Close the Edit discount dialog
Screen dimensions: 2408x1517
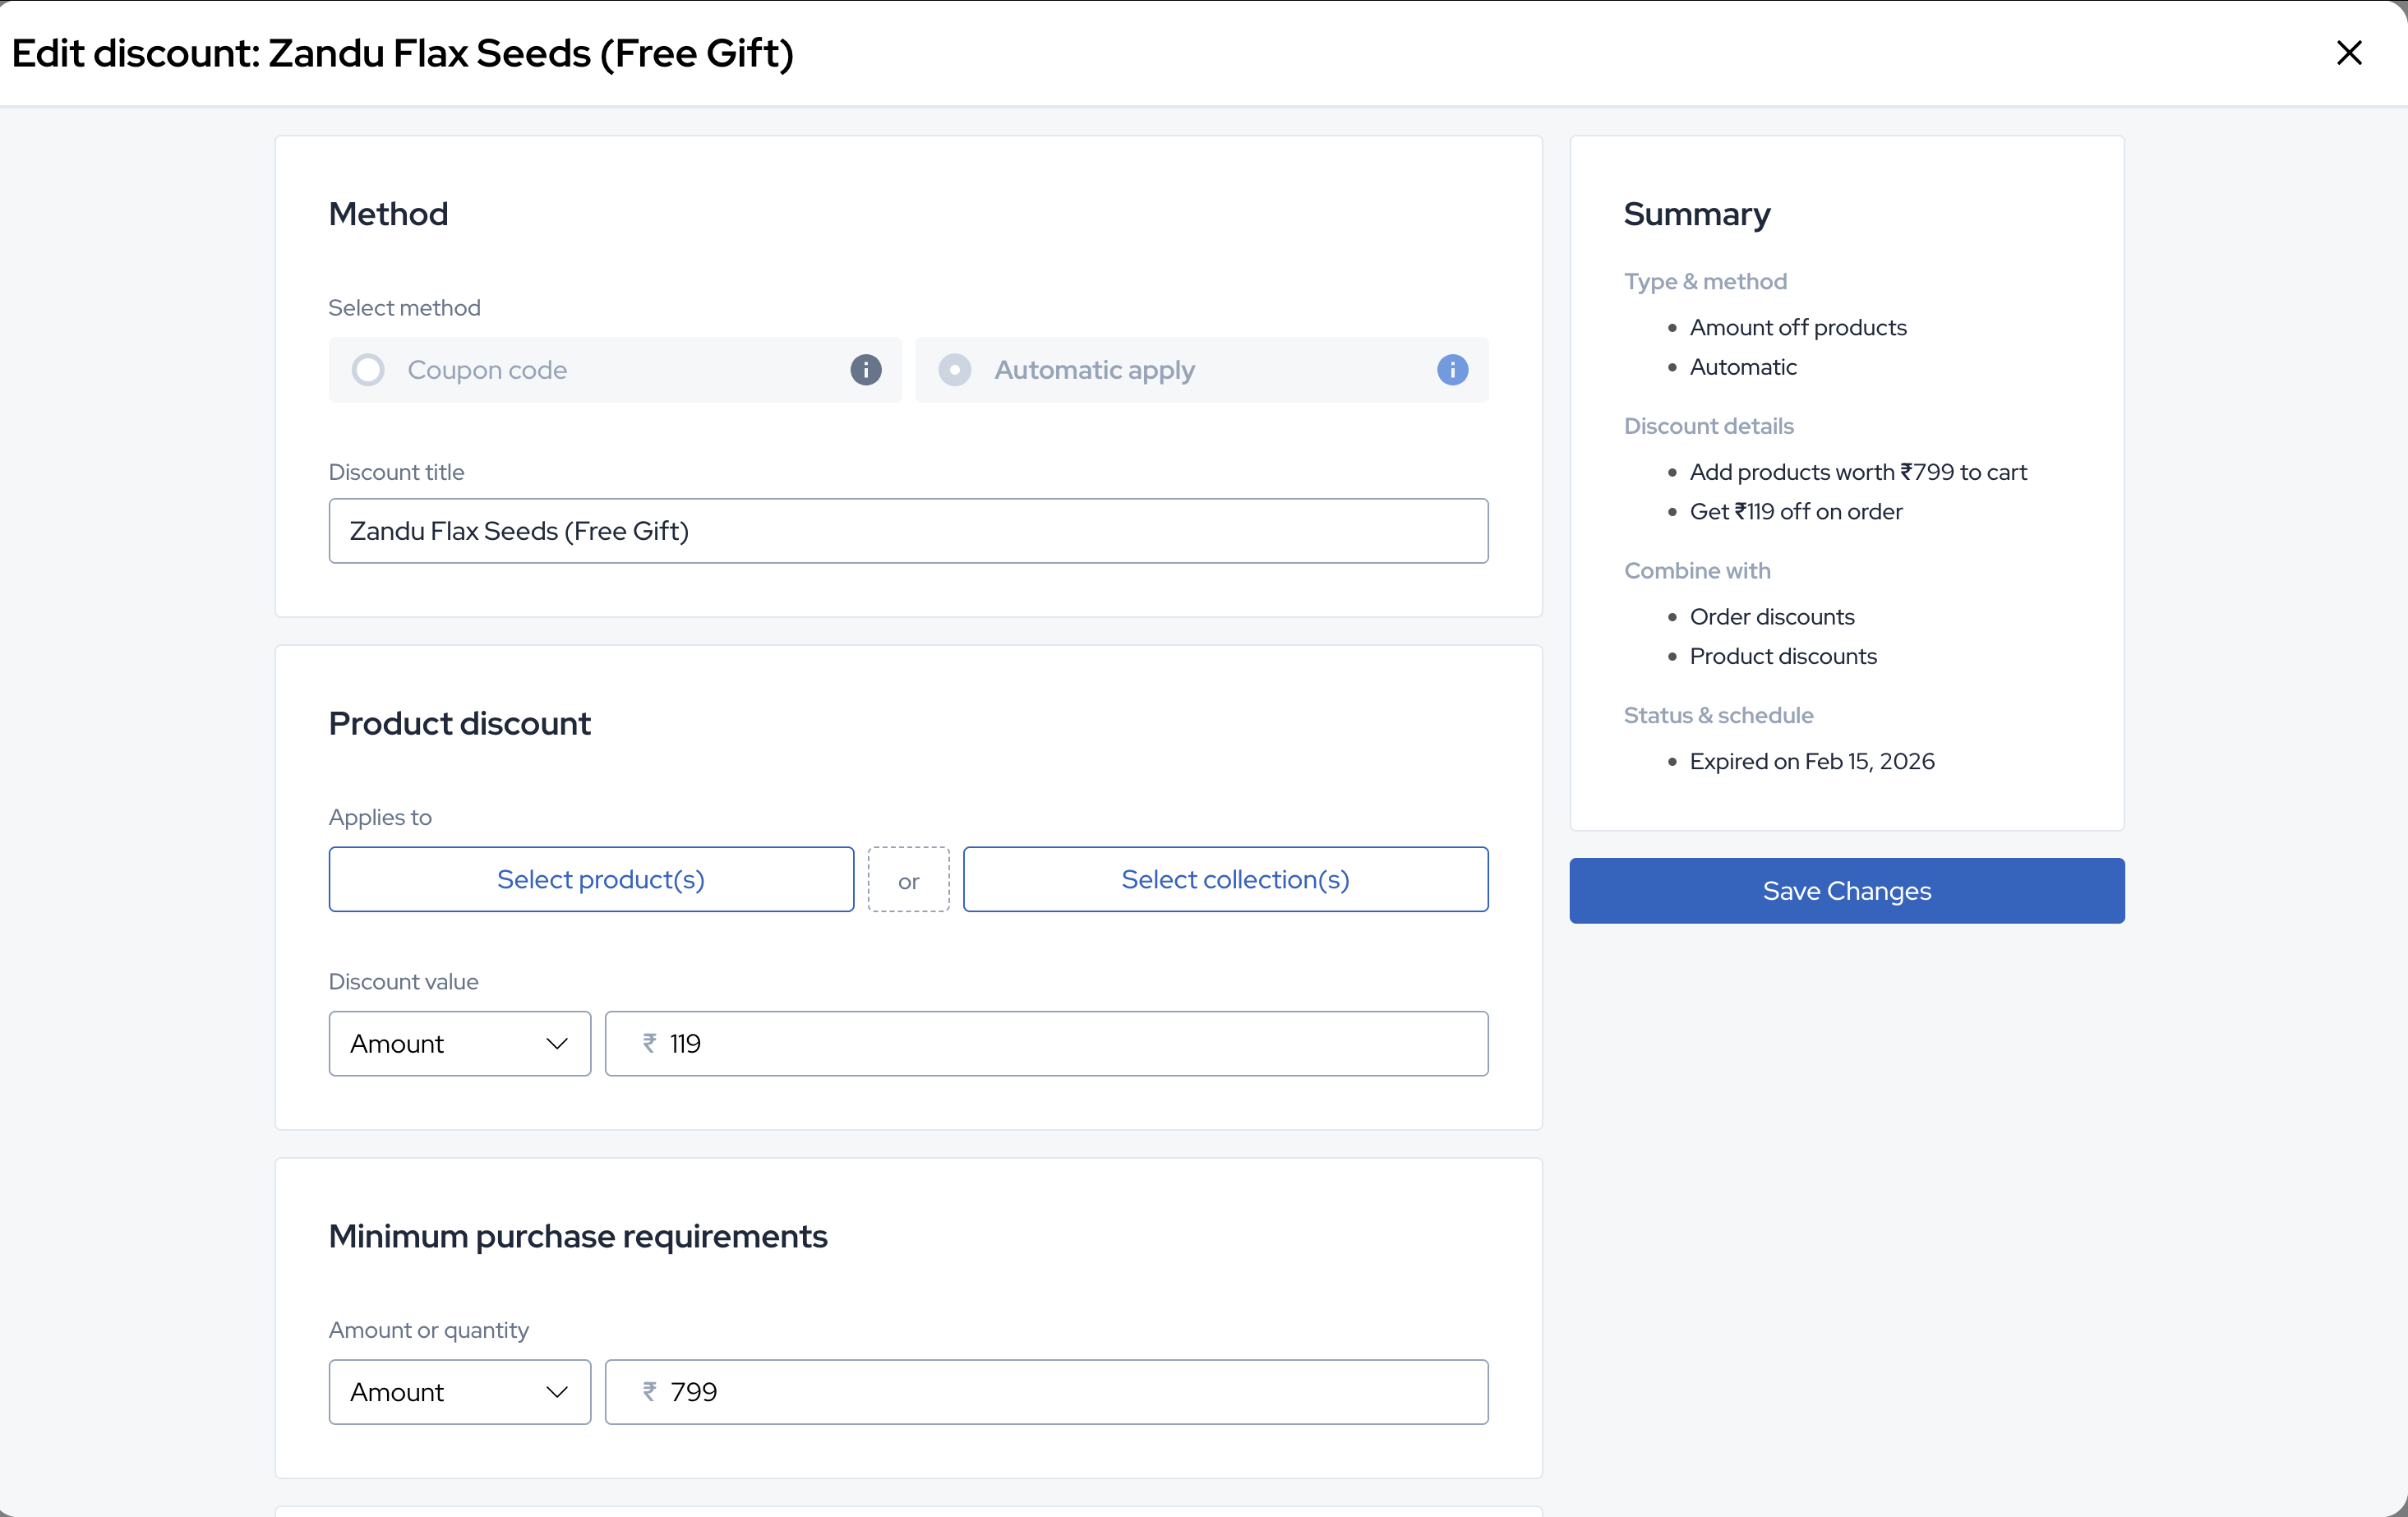2348,53
